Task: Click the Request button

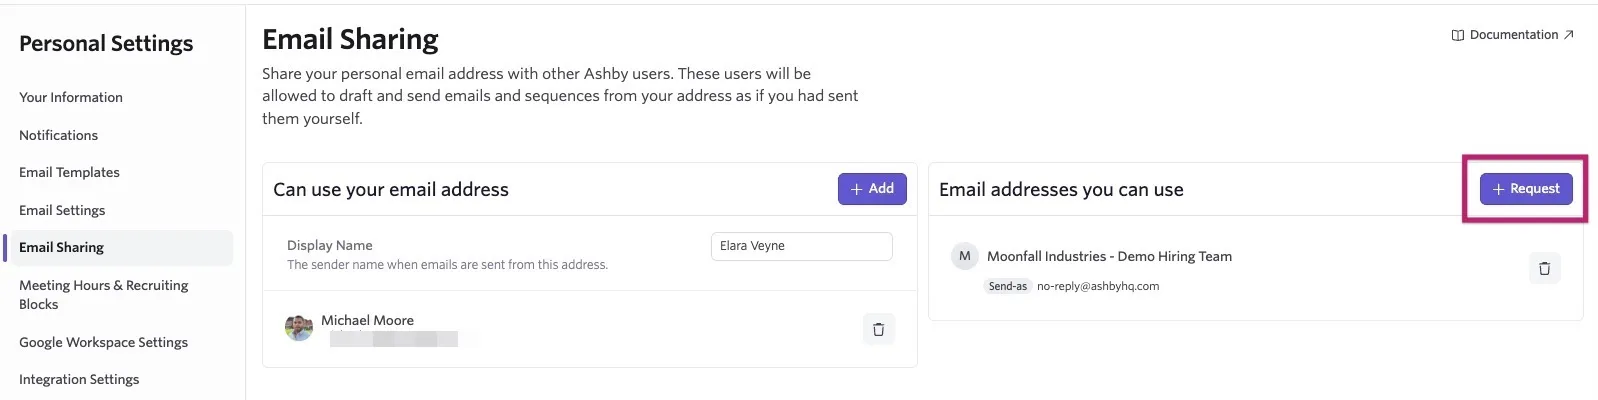Action: [x=1526, y=189]
